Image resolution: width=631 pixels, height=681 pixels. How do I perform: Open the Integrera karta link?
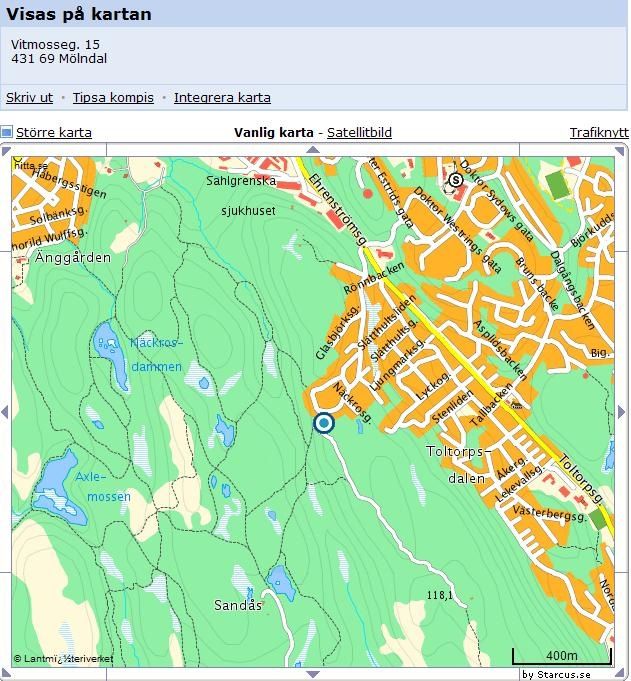pos(222,97)
